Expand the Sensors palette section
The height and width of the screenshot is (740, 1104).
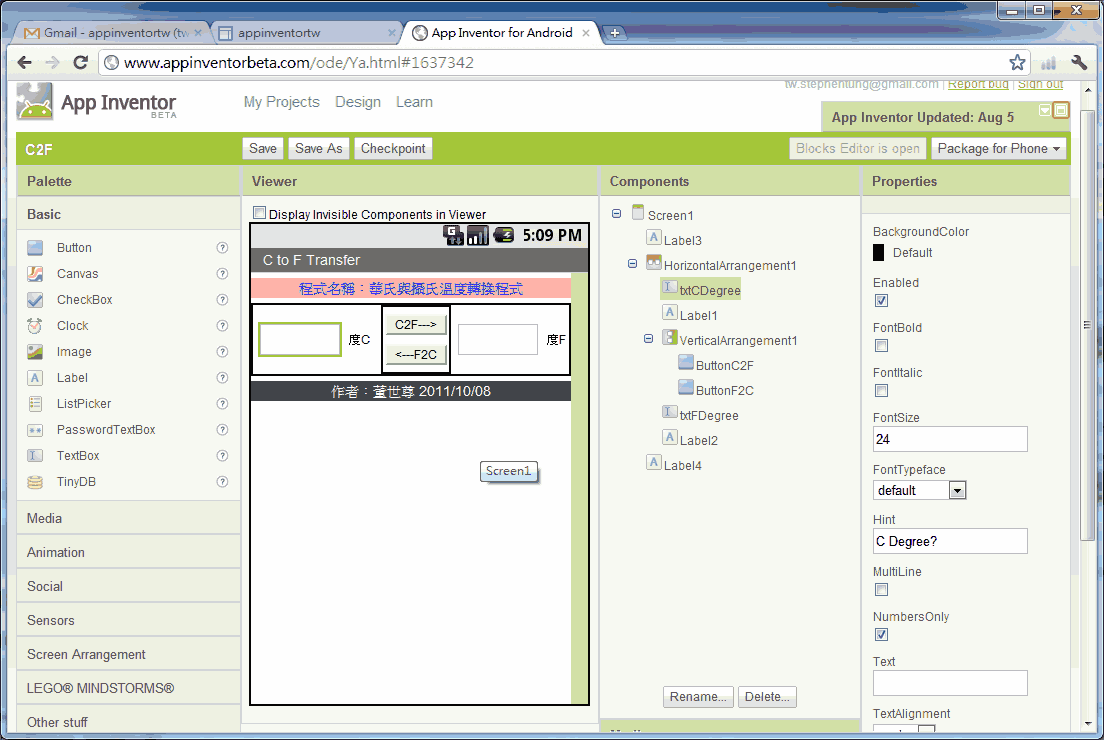coord(128,620)
